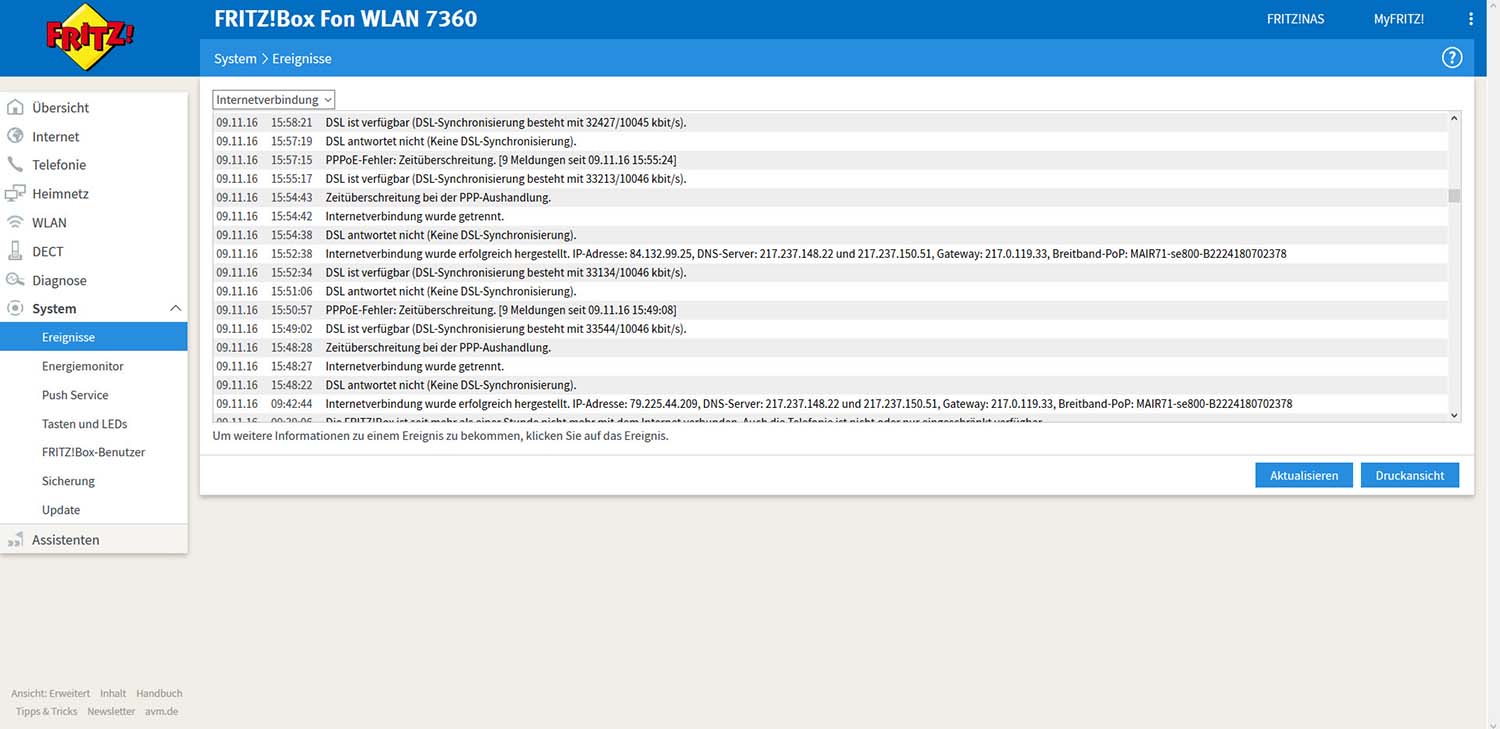
Task: Collapse the System menu chevron
Action: tap(175, 309)
